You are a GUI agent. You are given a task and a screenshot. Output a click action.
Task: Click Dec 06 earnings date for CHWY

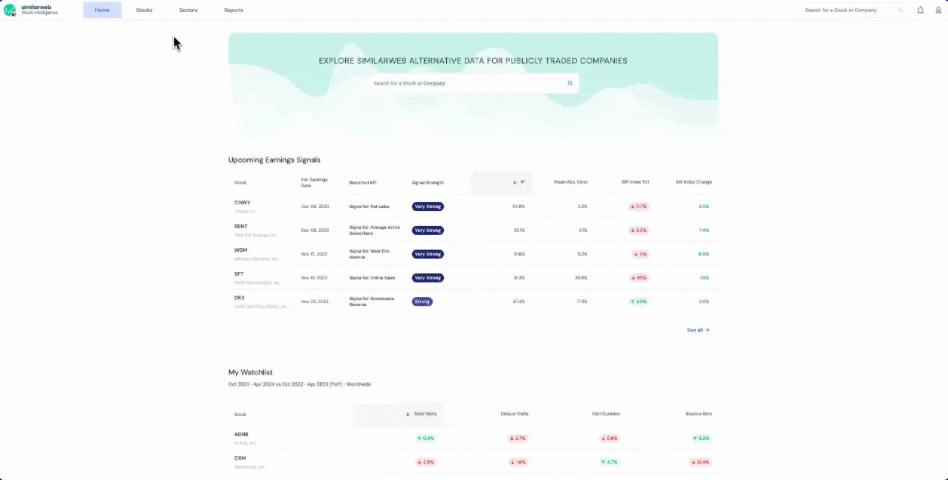tap(315, 206)
